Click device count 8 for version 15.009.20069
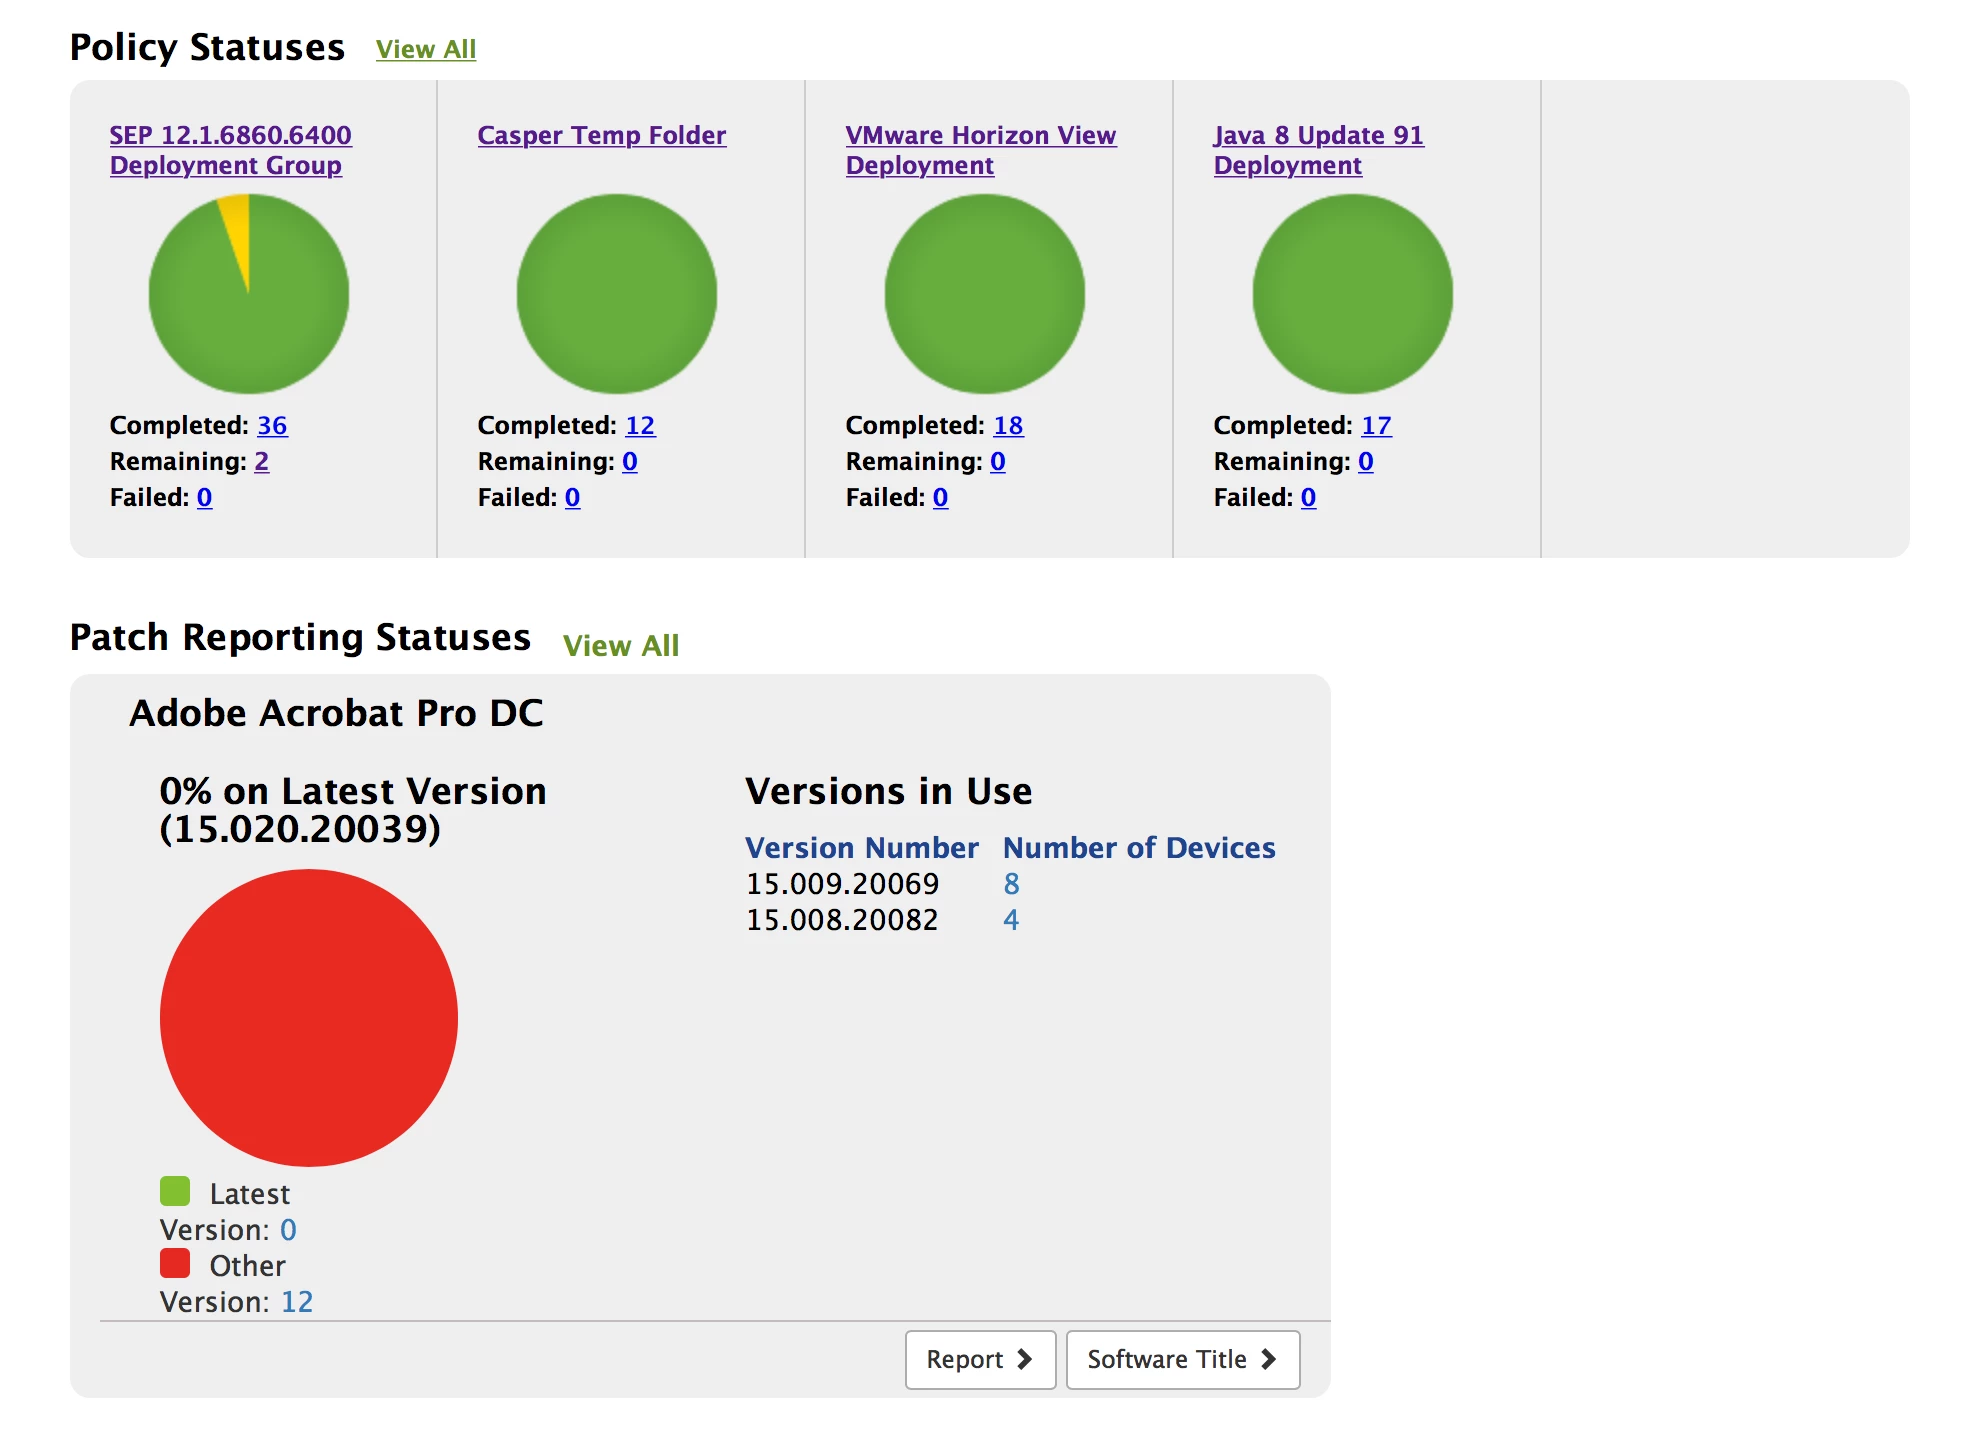Viewport: 1970px width, 1436px height. point(1011,884)
